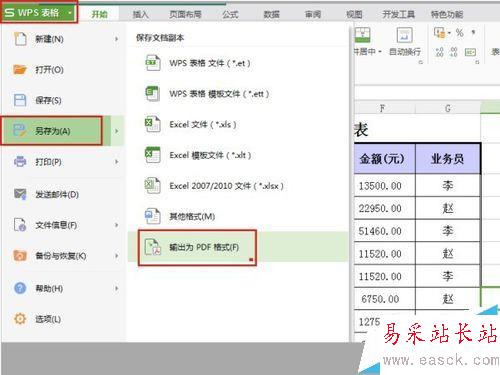The width and height of the screenshot is (500, 375).
Task: Open the 特色功能 ribbon tab
Action: [x=447, y=14]
